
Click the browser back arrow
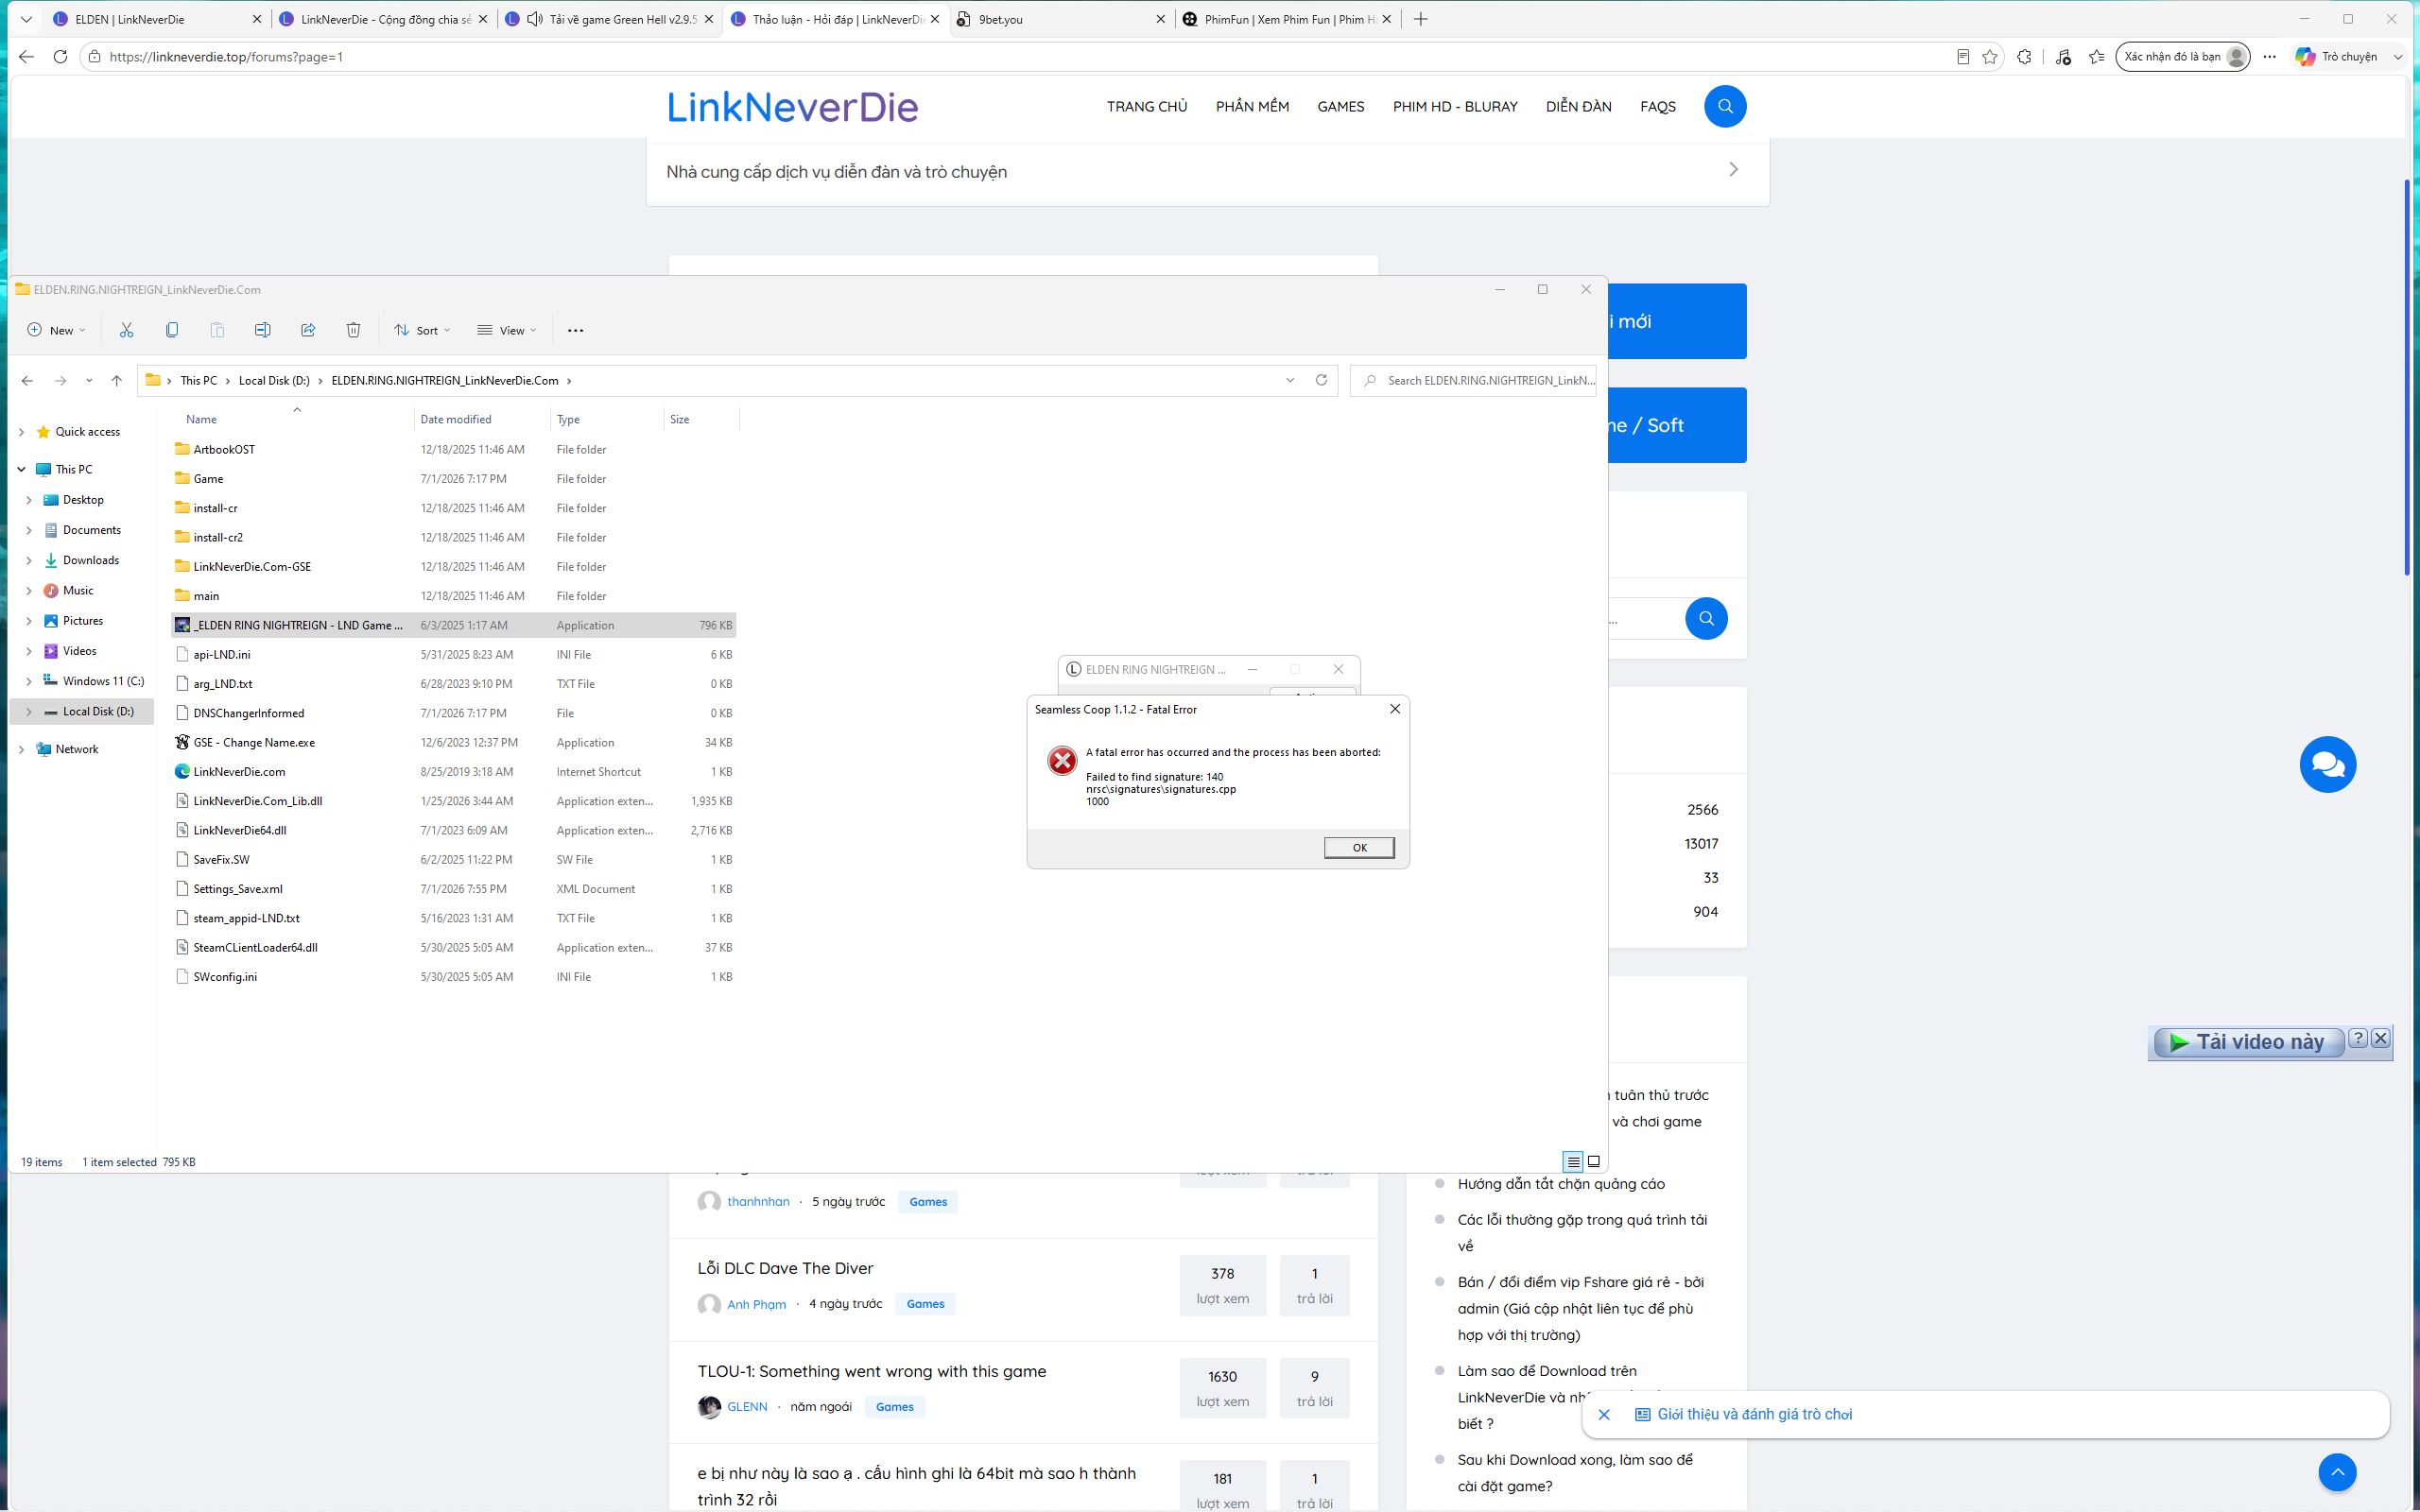(x=26, y=57)
